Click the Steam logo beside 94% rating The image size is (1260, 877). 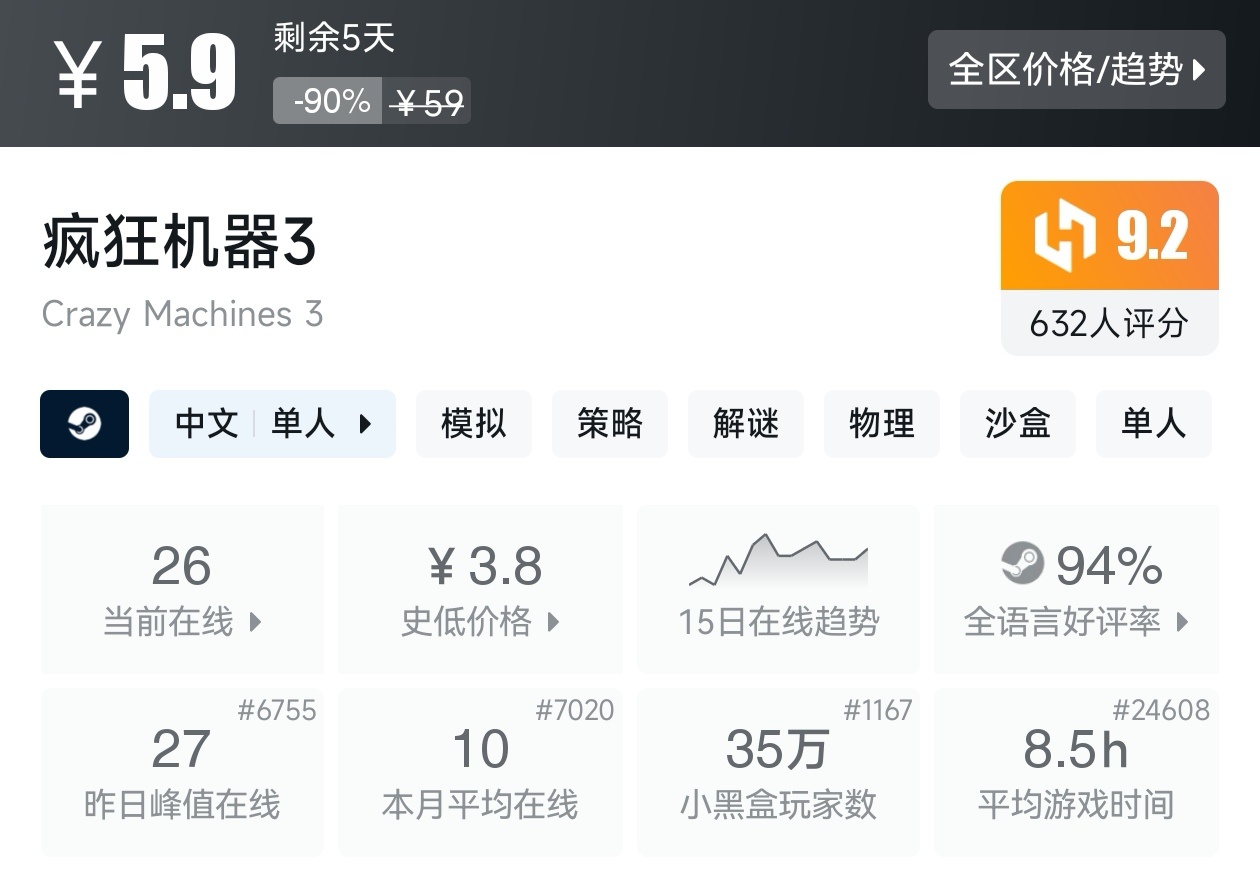tap(1022, 564)
